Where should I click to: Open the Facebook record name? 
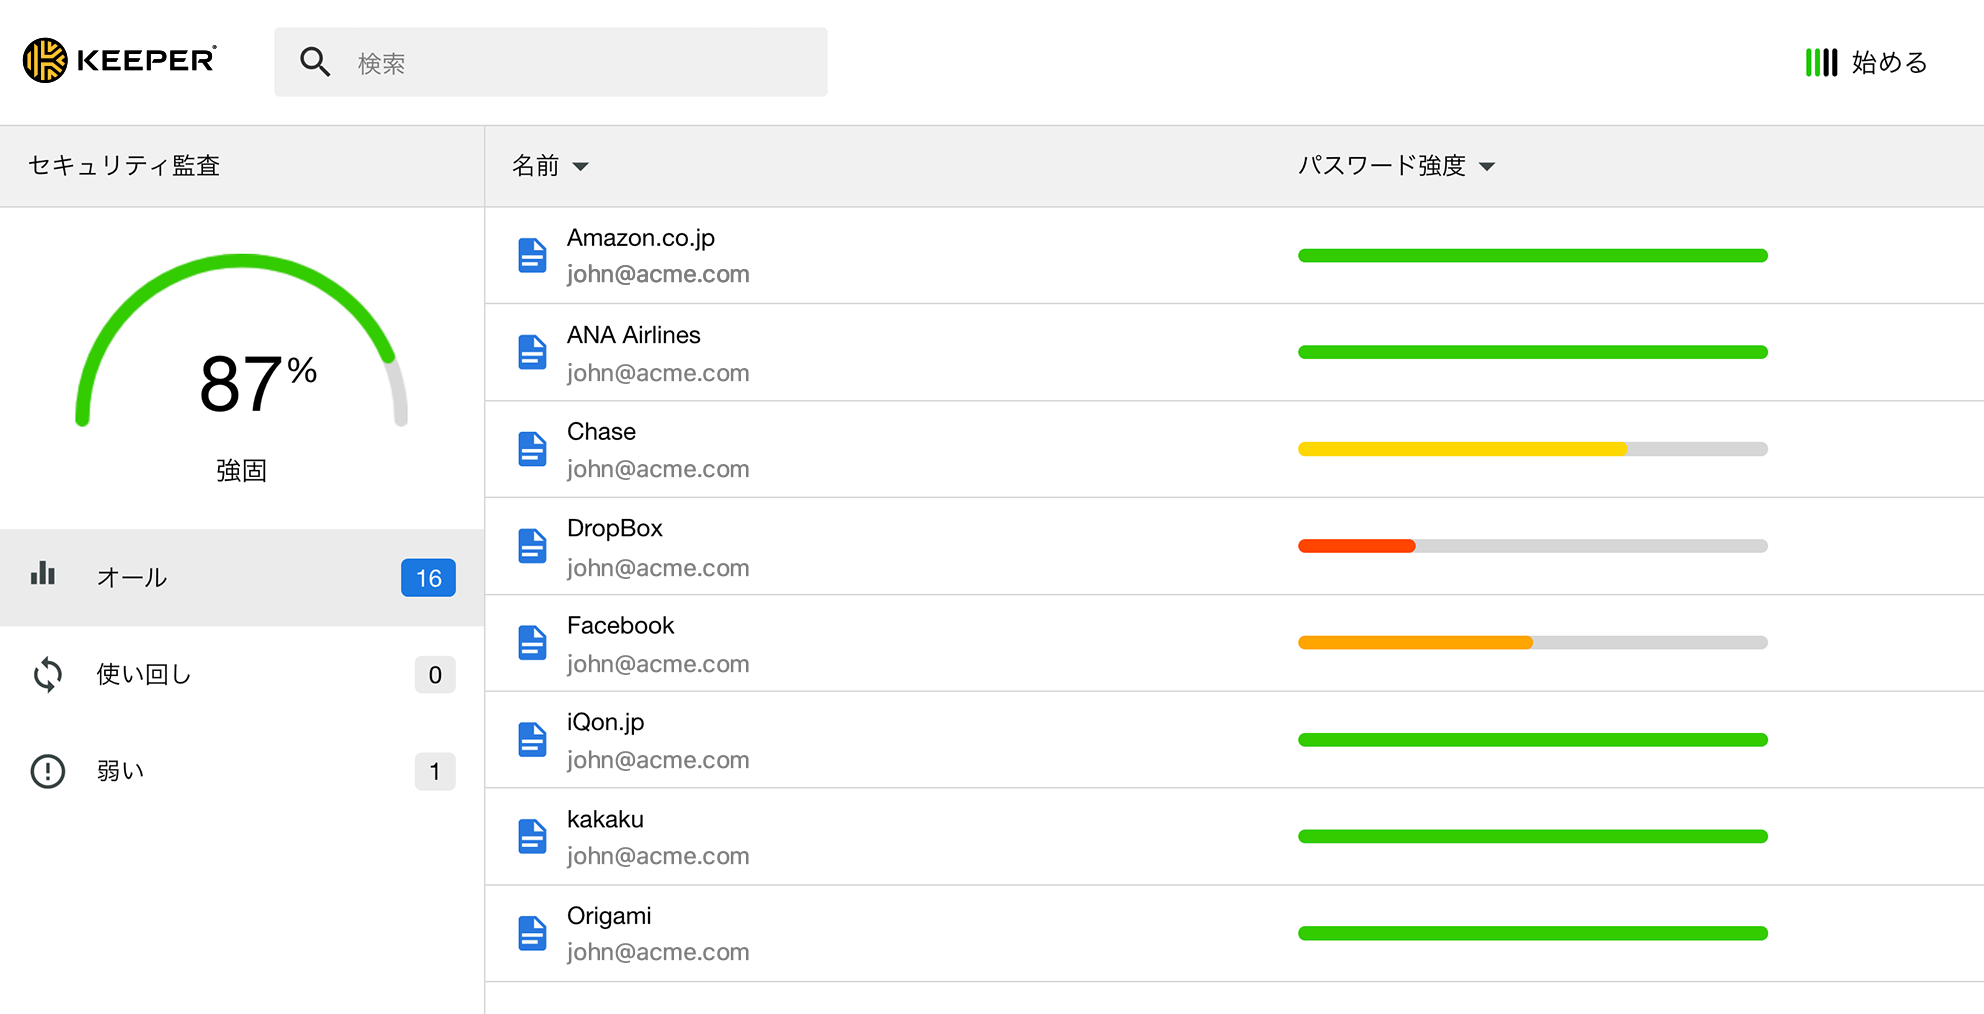click(621, 625)
